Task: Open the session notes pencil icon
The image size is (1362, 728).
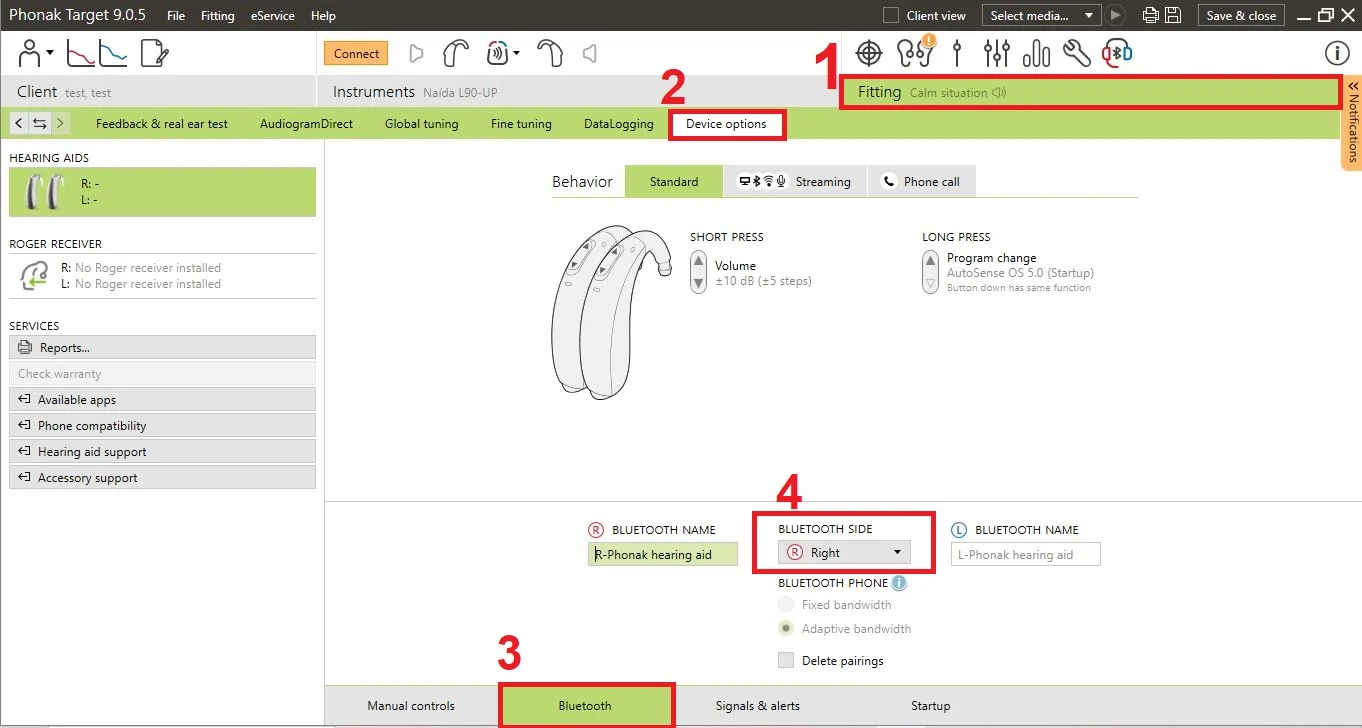Action: click(154, 53)
